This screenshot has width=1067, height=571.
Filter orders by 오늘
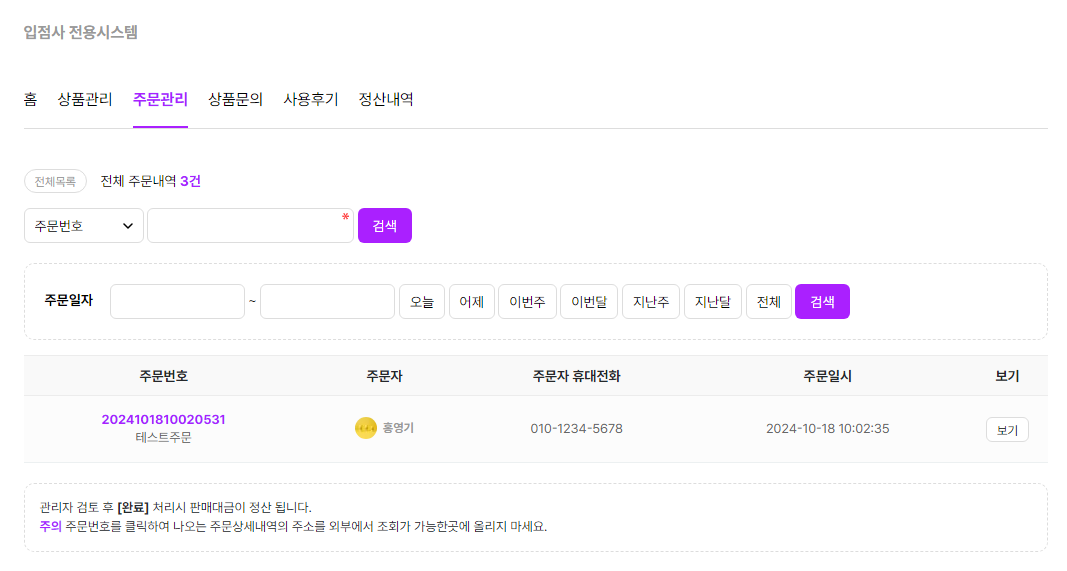422,301
